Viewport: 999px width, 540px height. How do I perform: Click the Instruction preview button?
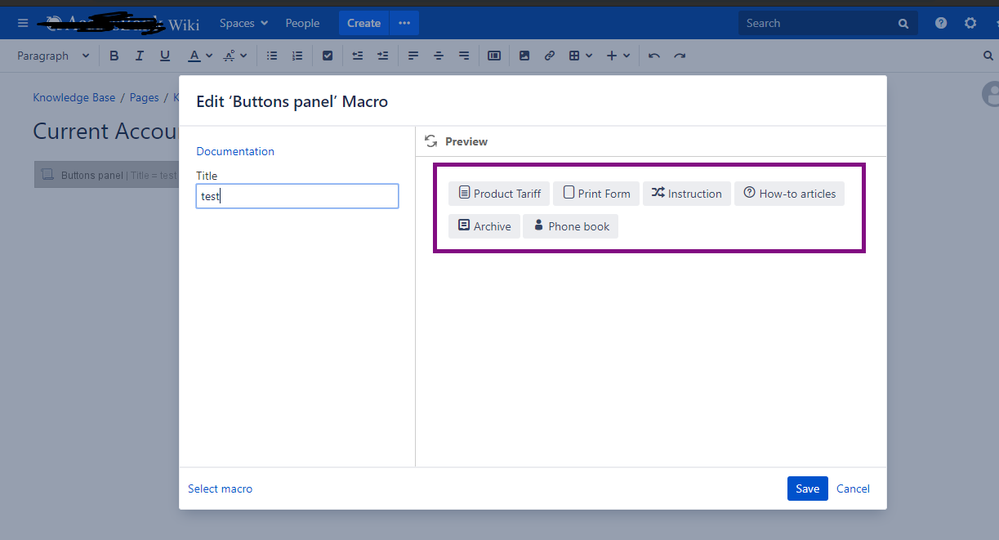687,194
